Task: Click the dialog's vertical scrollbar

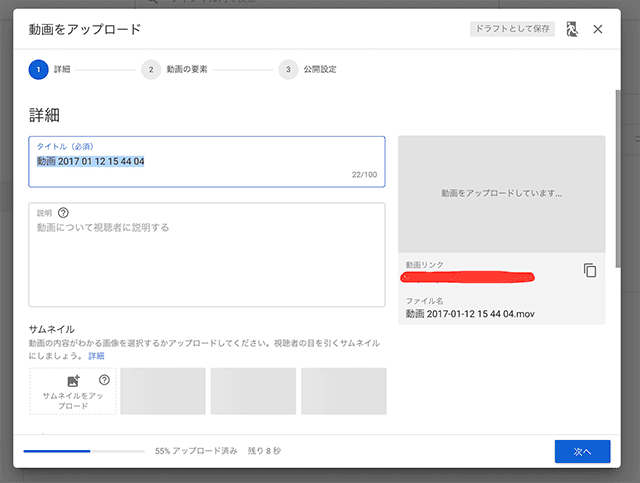Action: (x=618, y=179)
